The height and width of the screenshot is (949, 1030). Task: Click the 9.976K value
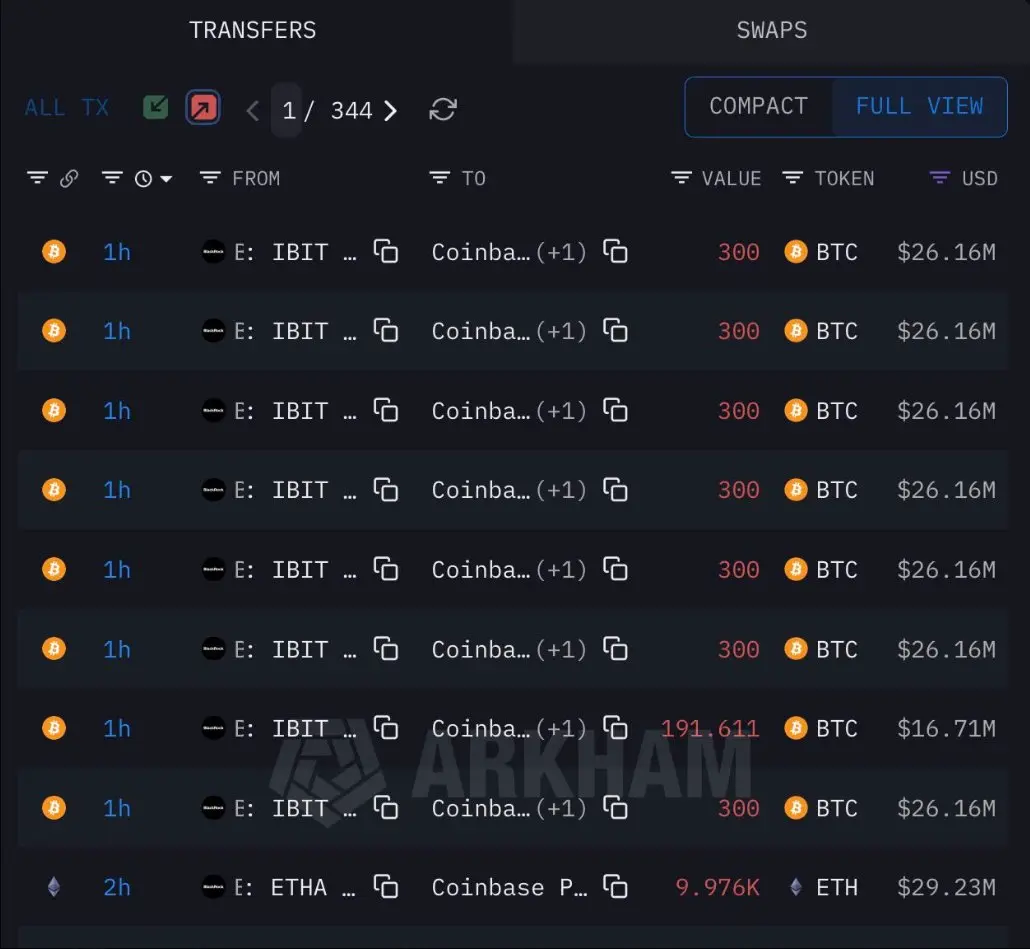point(717,888)
